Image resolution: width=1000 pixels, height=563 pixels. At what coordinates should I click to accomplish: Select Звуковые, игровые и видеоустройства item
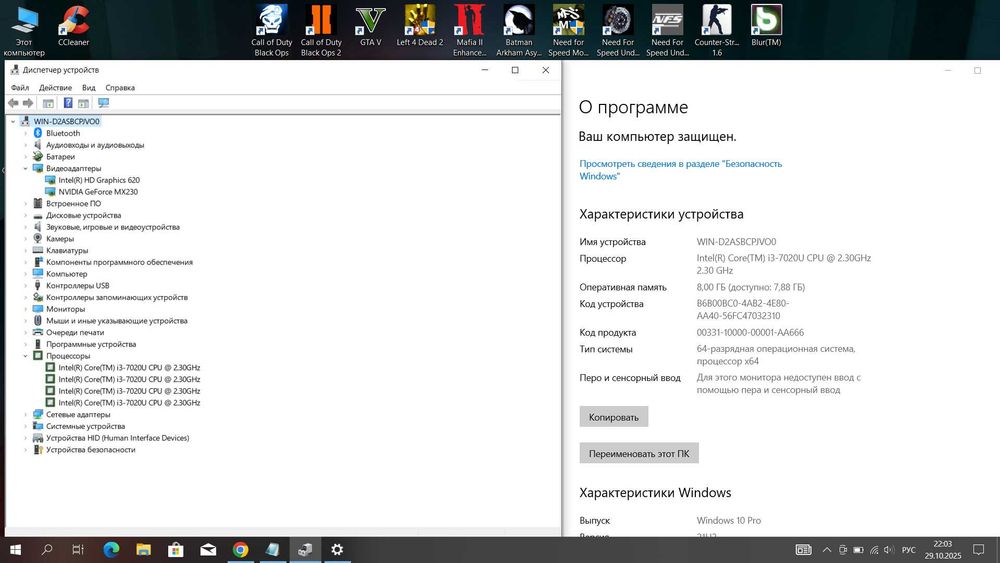pyautogui.click(x=113, y=227)
